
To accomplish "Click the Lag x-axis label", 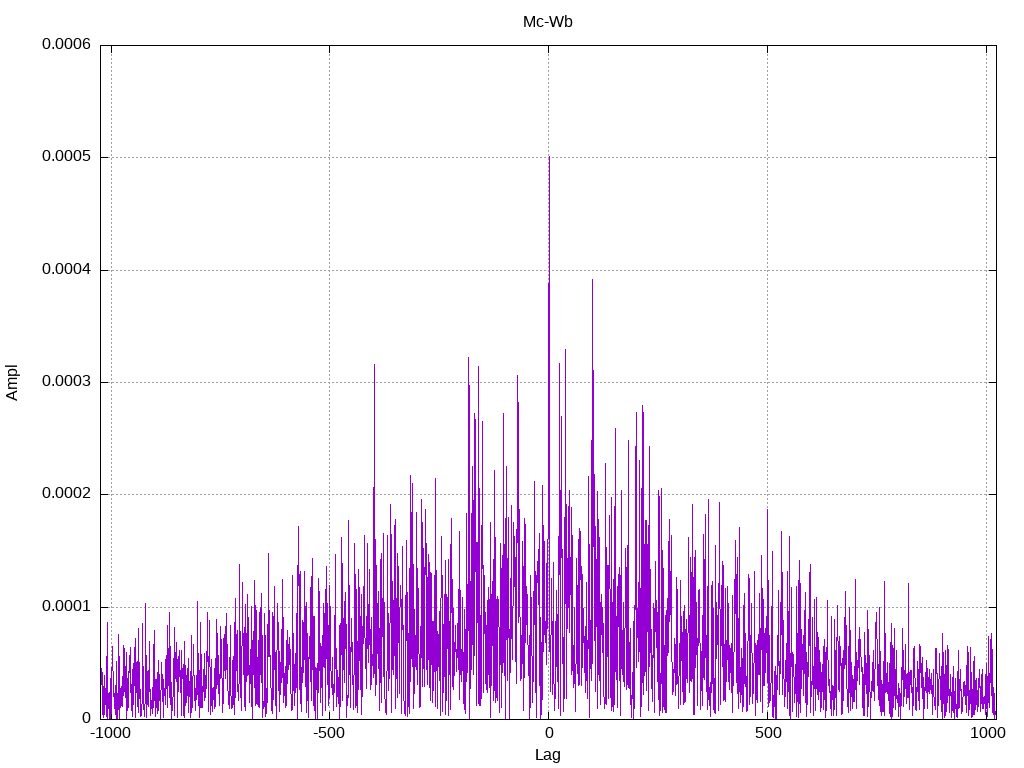I will pyautogui.click(x=547, y=755).
